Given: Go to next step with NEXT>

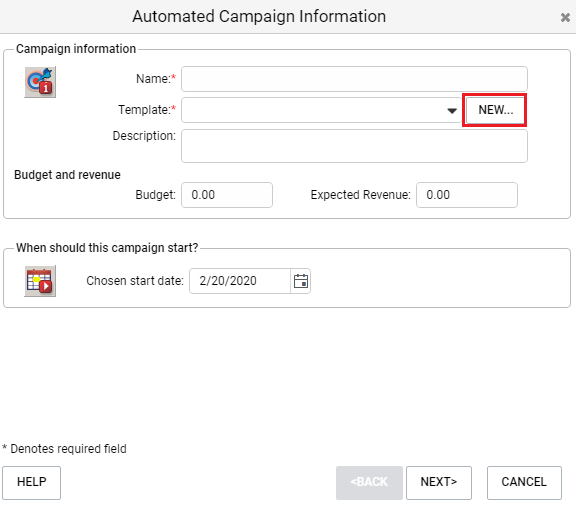Looking at the screenshot, I should pyautogui.click(x=439, y=483).
